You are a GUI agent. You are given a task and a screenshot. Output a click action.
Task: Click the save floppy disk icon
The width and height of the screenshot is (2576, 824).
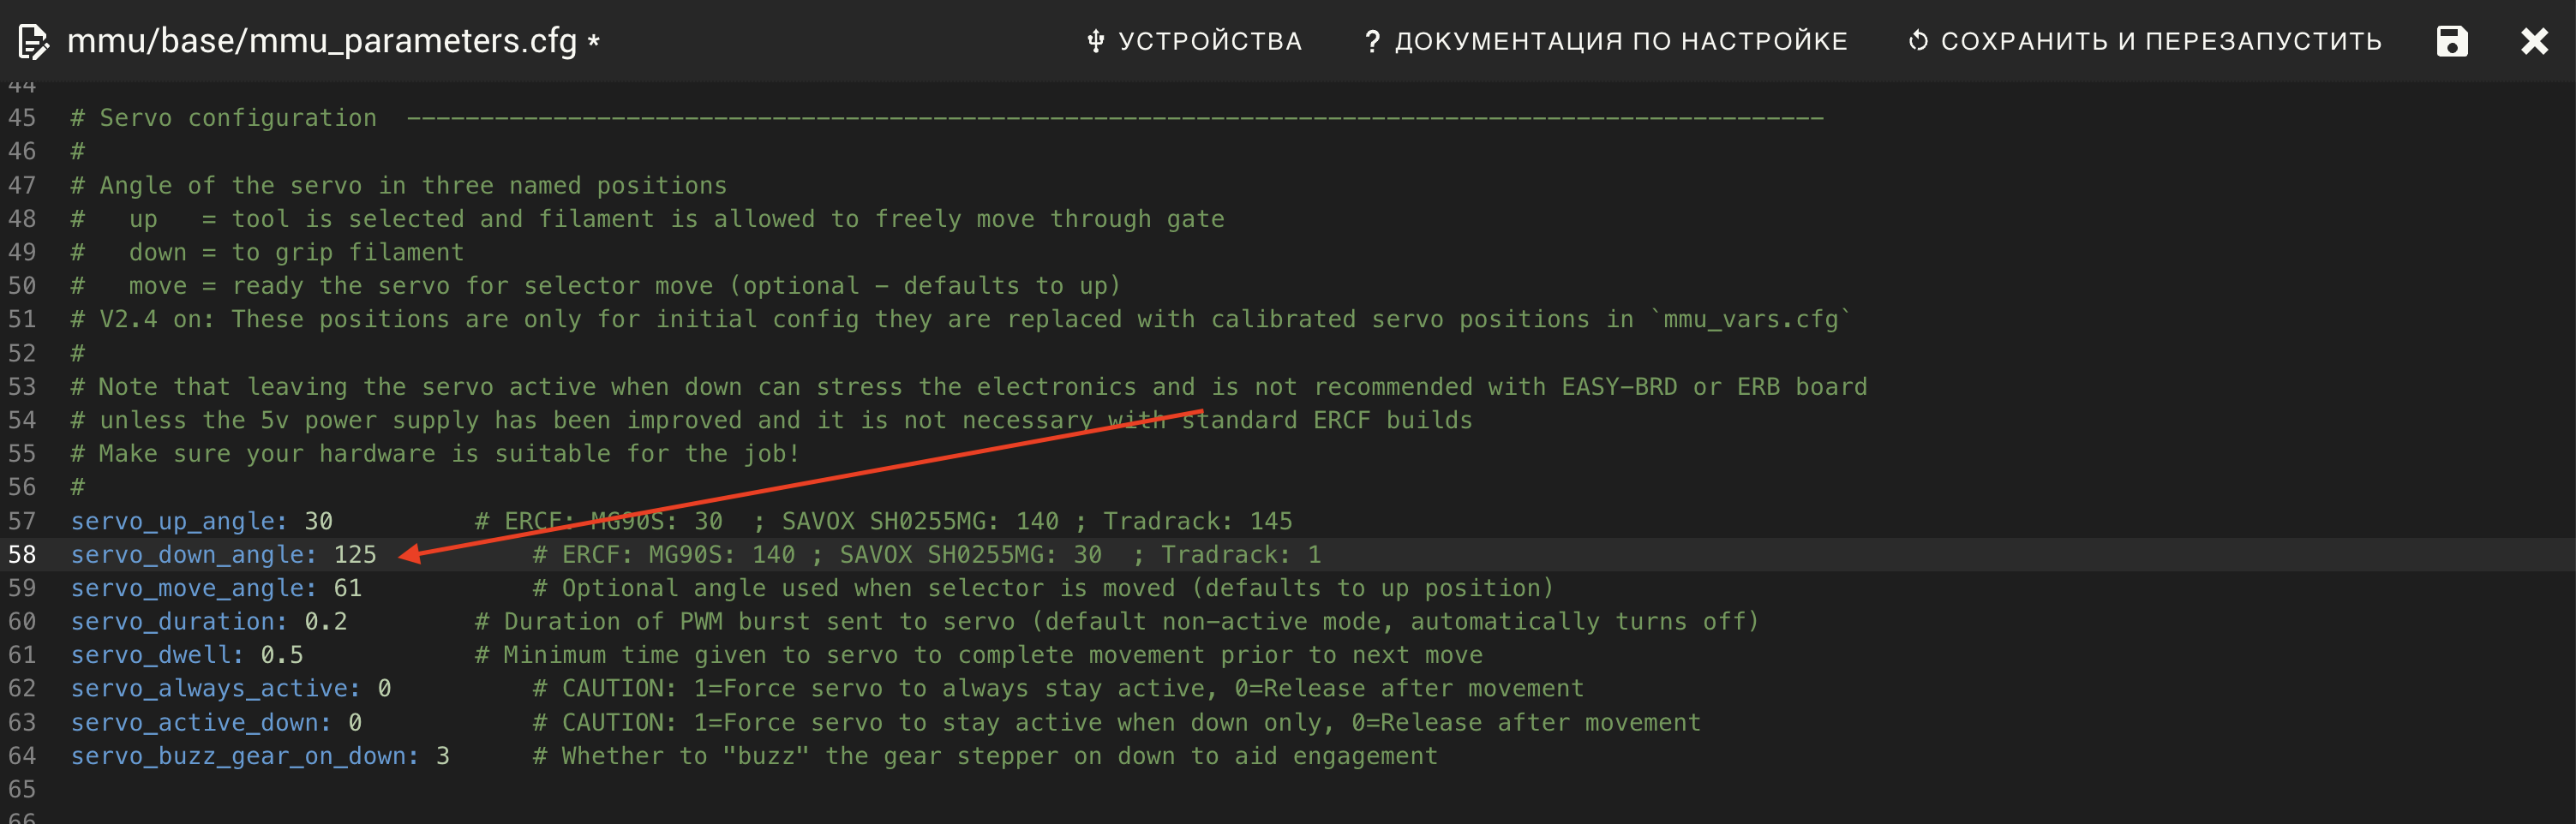click(x=2452, y=41)
